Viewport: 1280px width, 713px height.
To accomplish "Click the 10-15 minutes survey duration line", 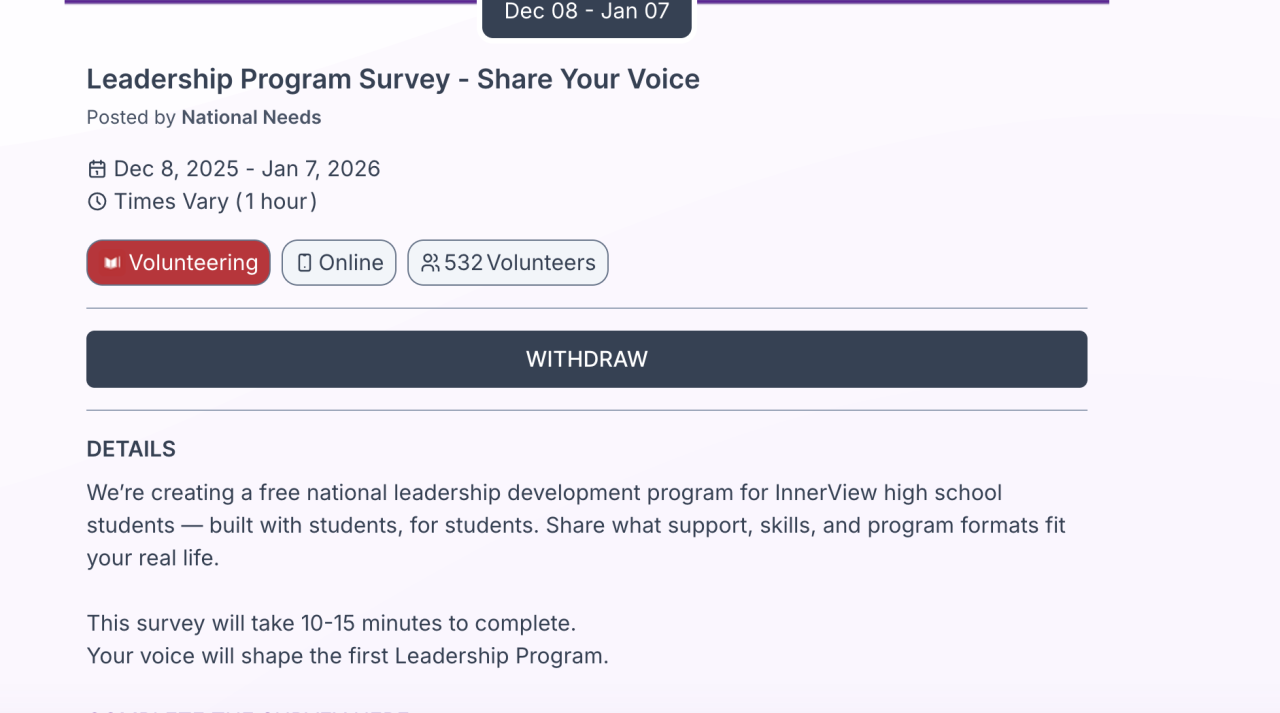I will [x=331, y=623].
